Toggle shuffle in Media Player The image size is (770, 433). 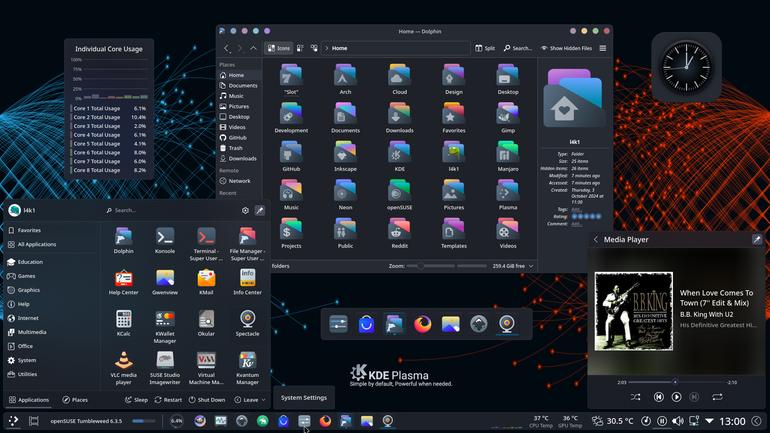[x=635, y=397]
